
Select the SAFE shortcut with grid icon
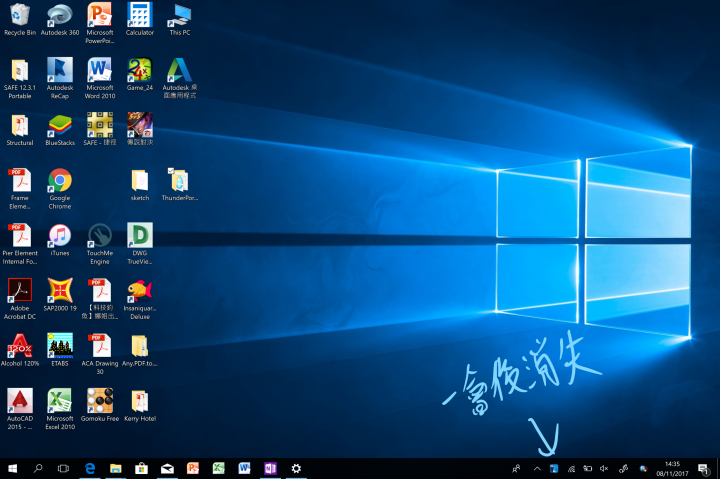point(100,130)
